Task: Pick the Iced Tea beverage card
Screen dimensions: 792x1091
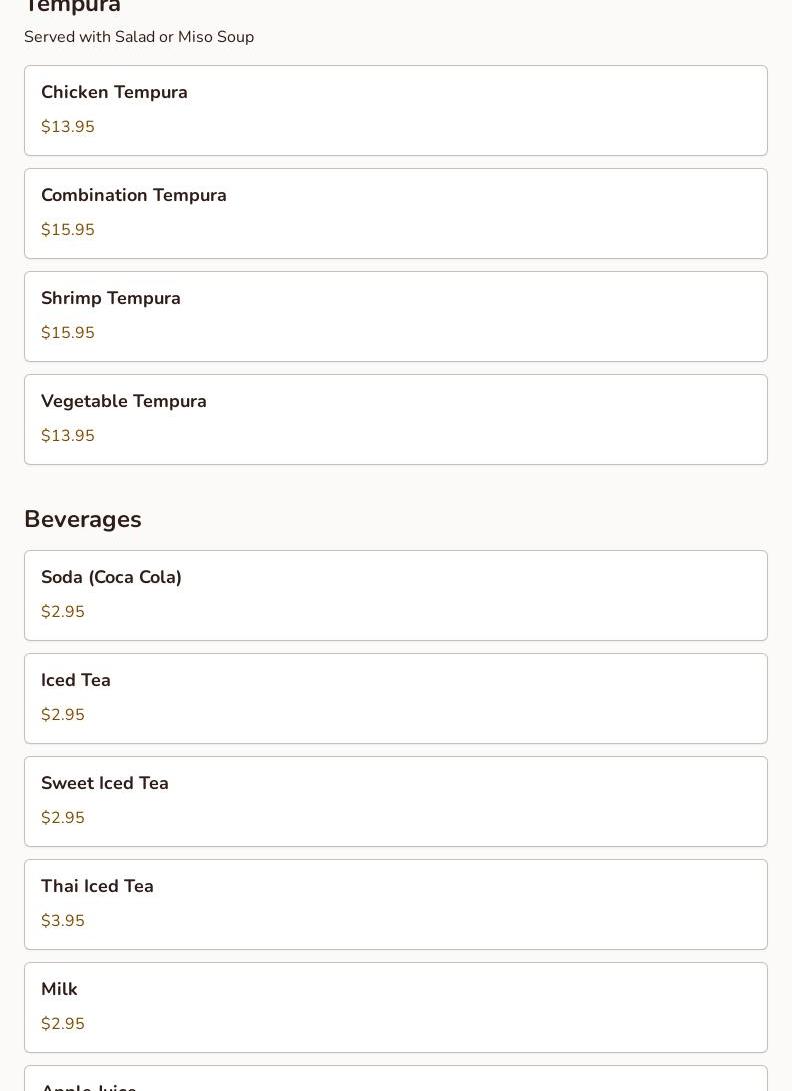Action: (395, 699)
